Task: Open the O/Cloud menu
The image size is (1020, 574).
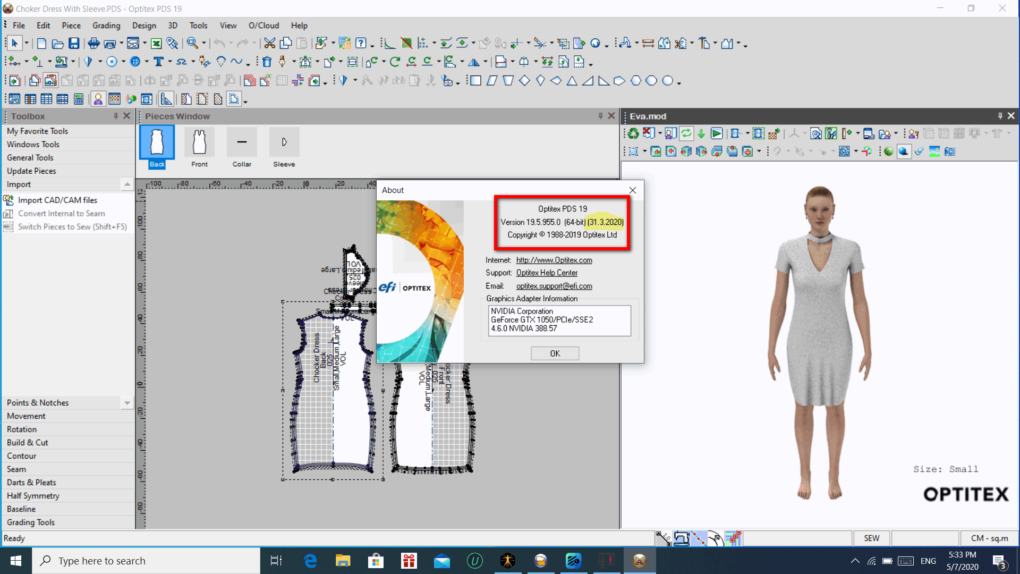Action: tap(263, 25)
